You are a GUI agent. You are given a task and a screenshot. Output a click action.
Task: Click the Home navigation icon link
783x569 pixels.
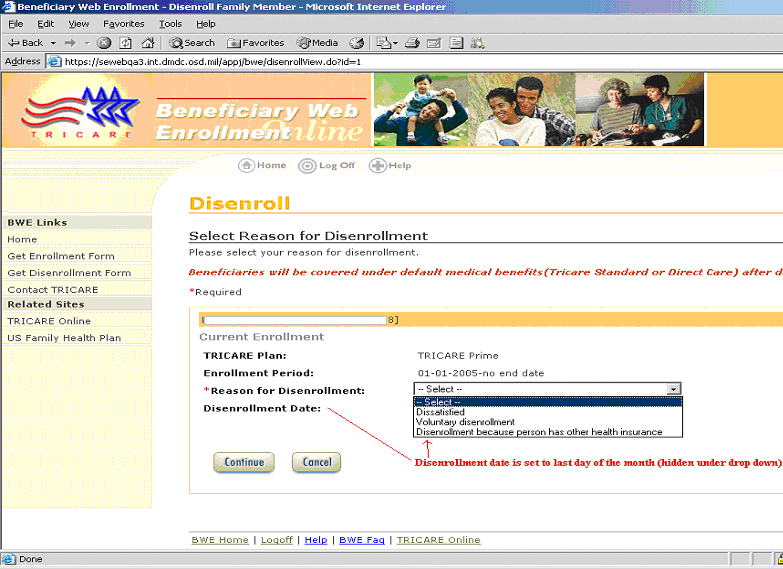[x=262, y=165]
